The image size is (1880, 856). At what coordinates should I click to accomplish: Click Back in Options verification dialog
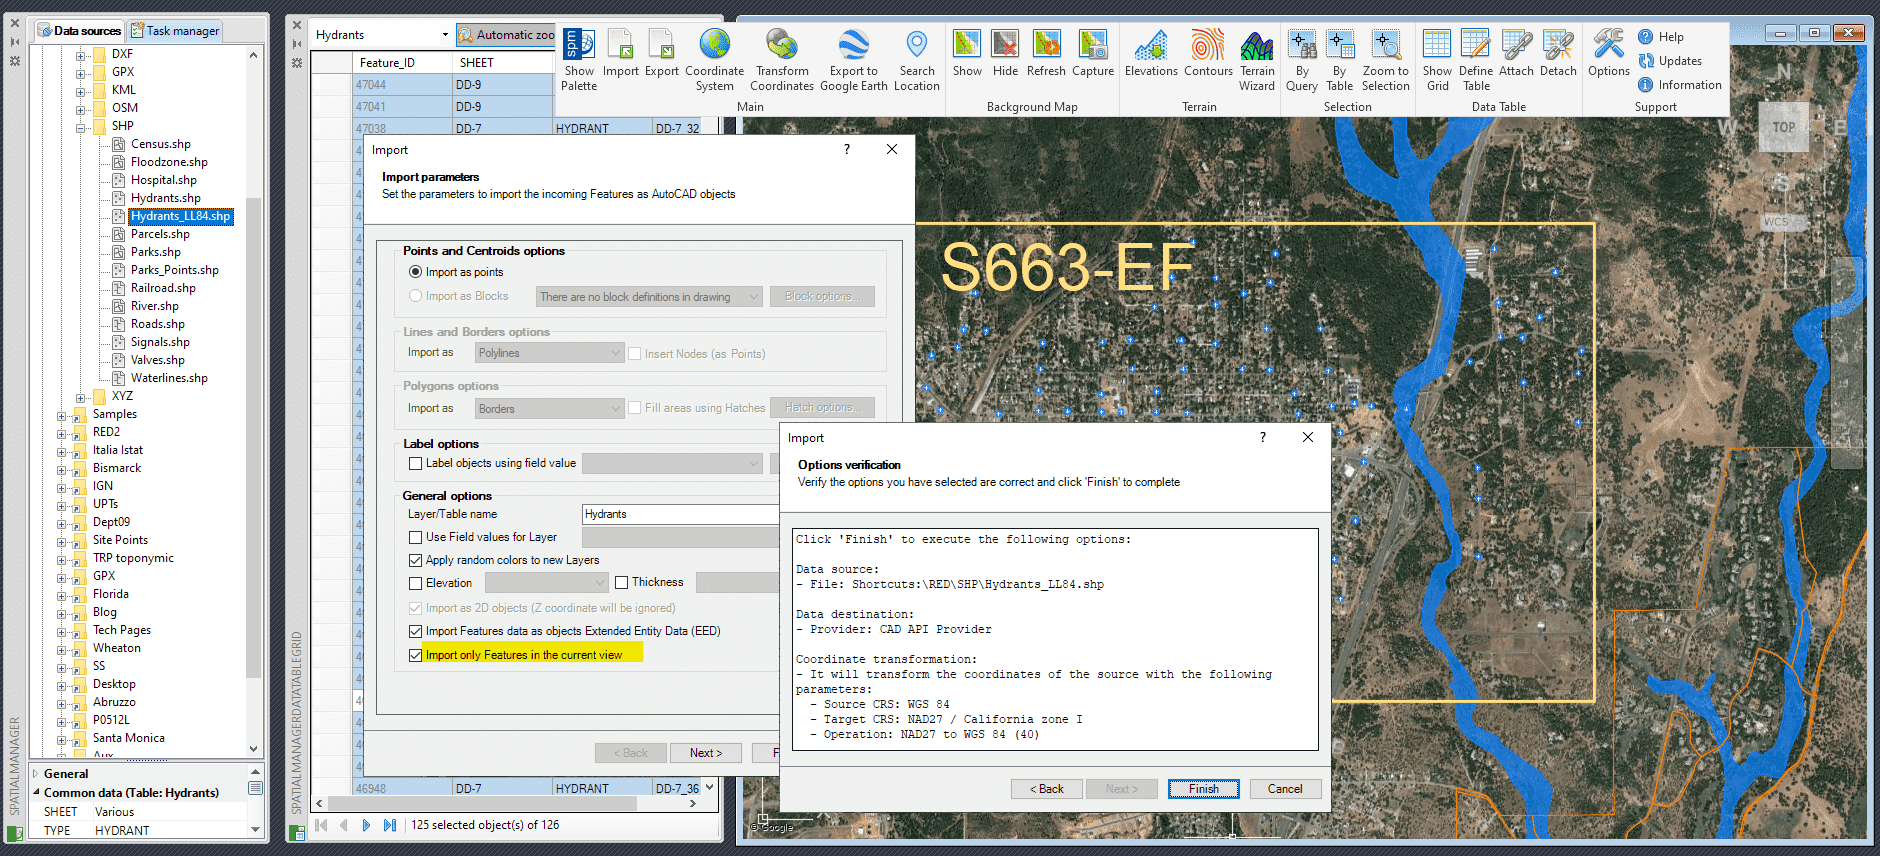click(1047, 789)
